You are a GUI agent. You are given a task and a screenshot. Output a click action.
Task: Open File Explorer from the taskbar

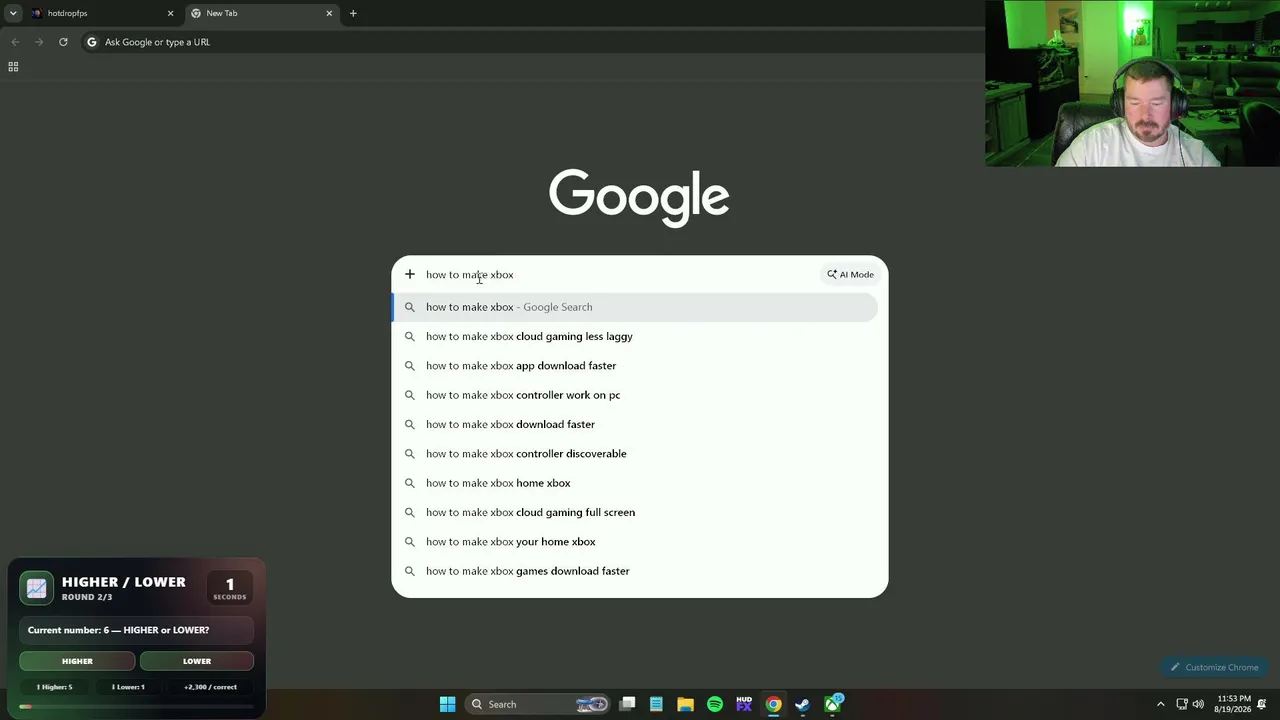685,704
